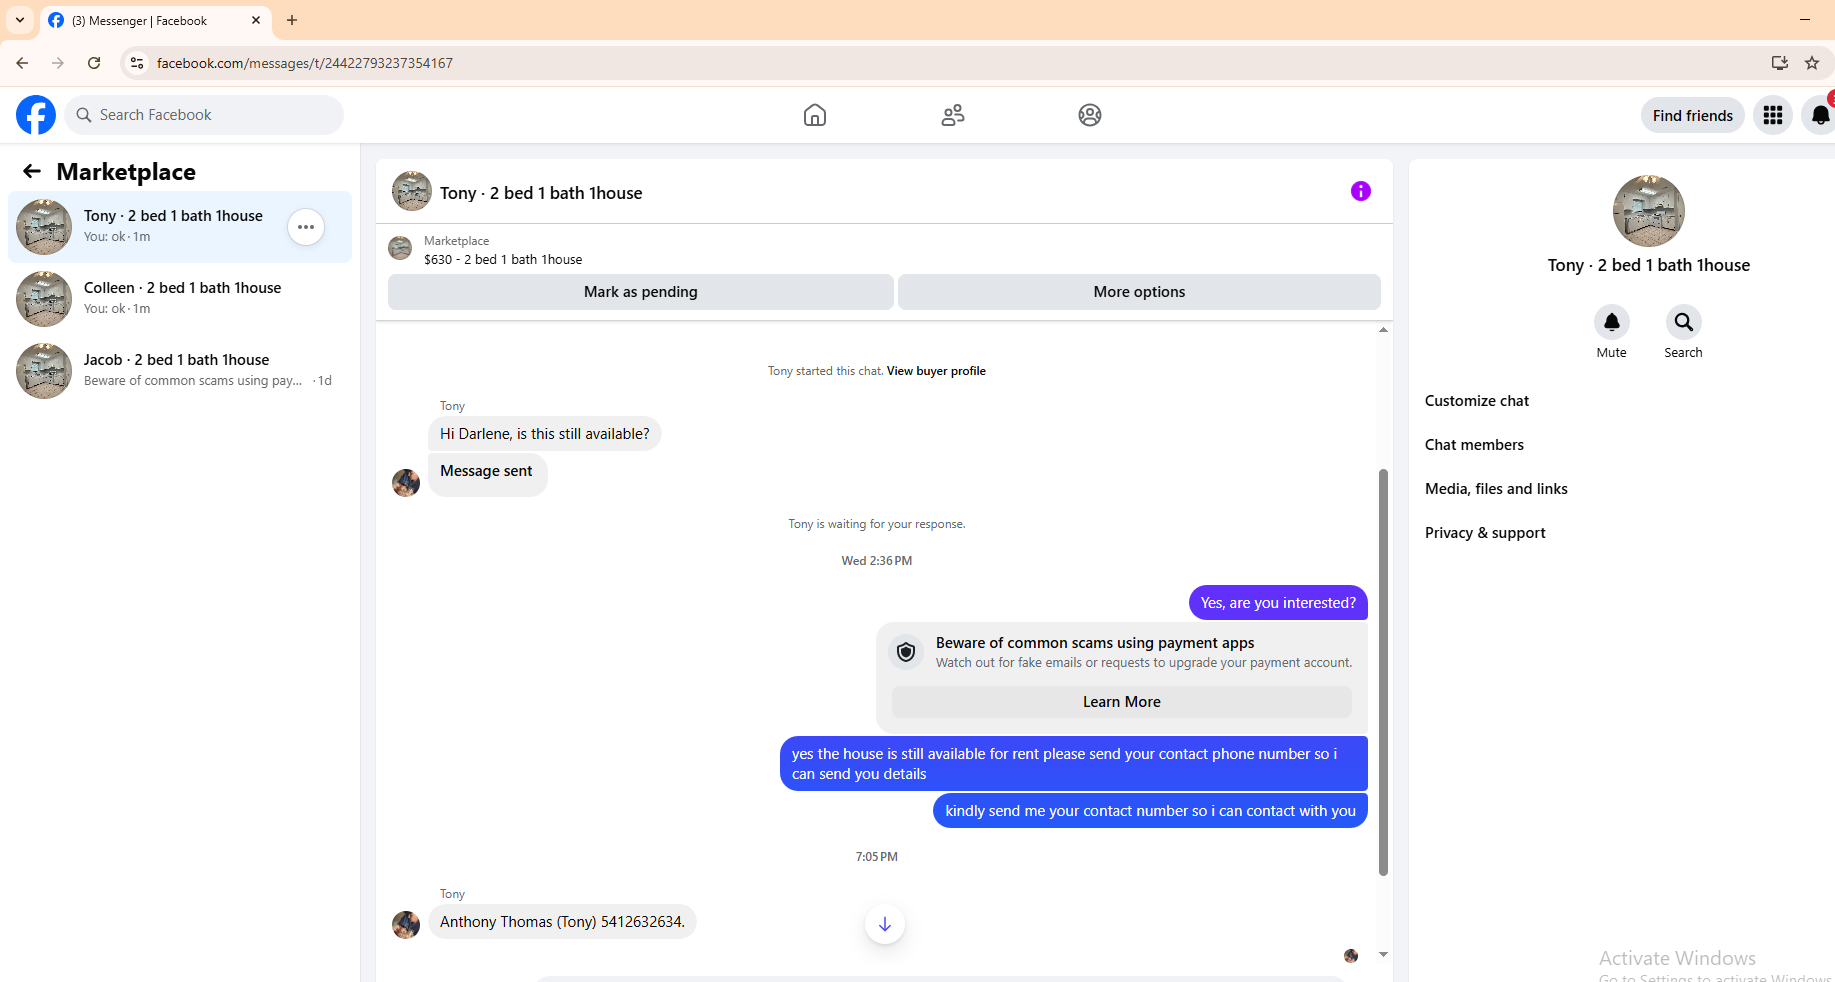Click the "Anthony Thomas (Tony) 5412632634." message
Image resolution: width=1835 pixels, height=982 pixels.
562,922
